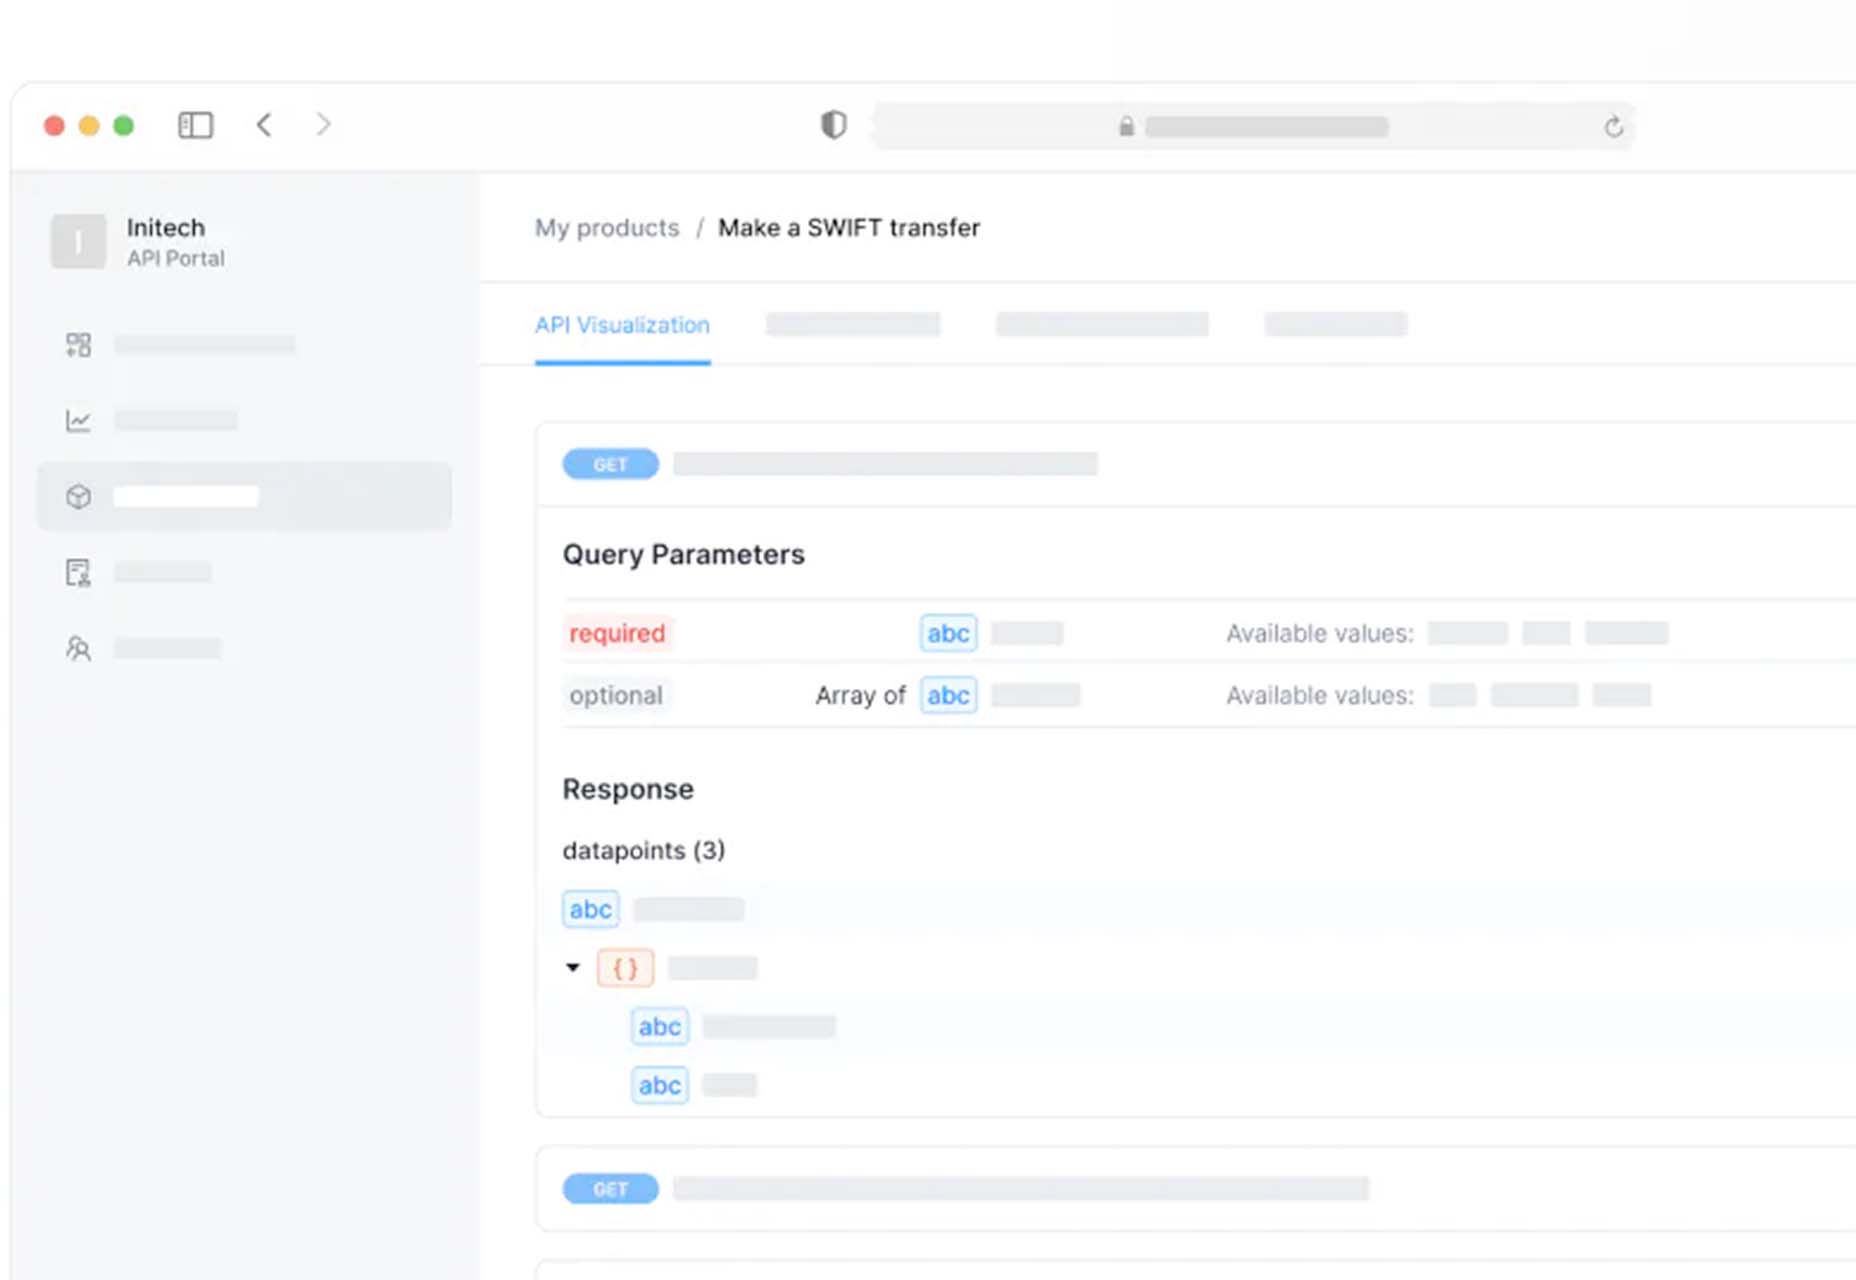Reload the page with the refresh icon

tap(1613, 127)
